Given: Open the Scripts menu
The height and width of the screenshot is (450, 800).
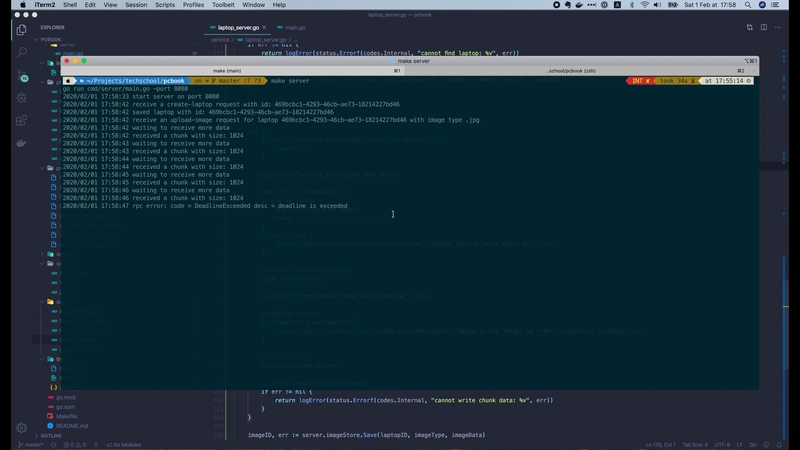Looking at the screenshot, I should click(x=165, y=5).
